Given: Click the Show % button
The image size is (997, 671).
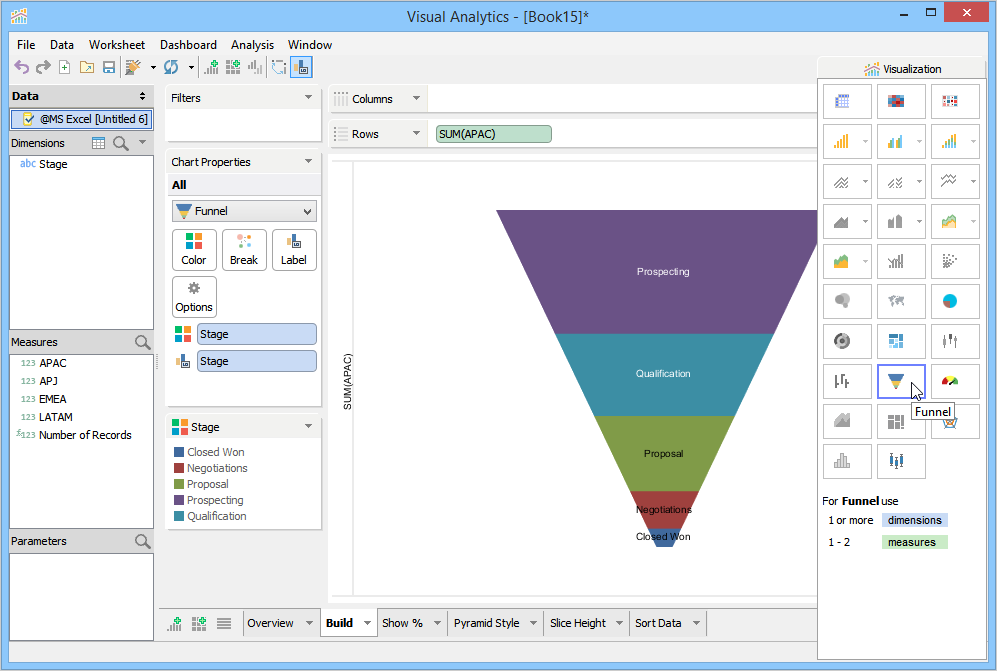Looking at the screenshot, I should click(x=402, y=623).
